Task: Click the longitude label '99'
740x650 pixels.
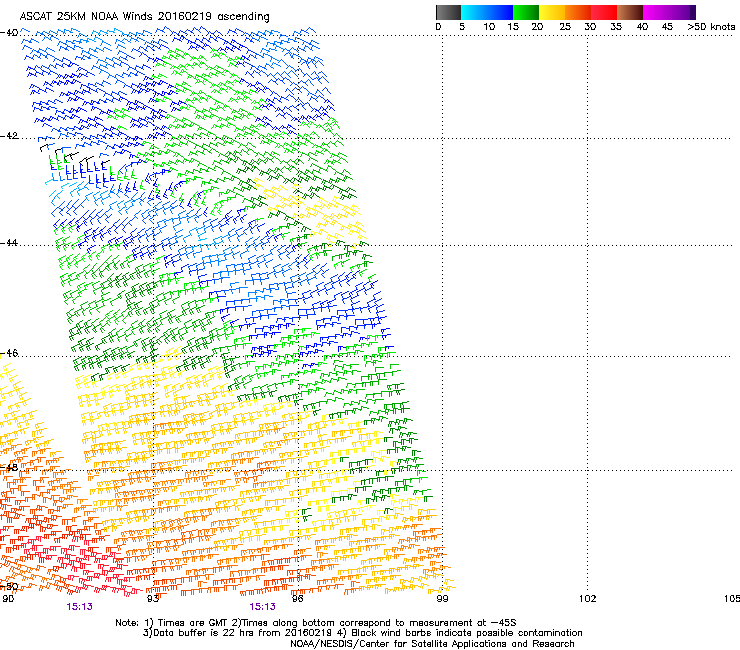Action: (x=442, y=599)
